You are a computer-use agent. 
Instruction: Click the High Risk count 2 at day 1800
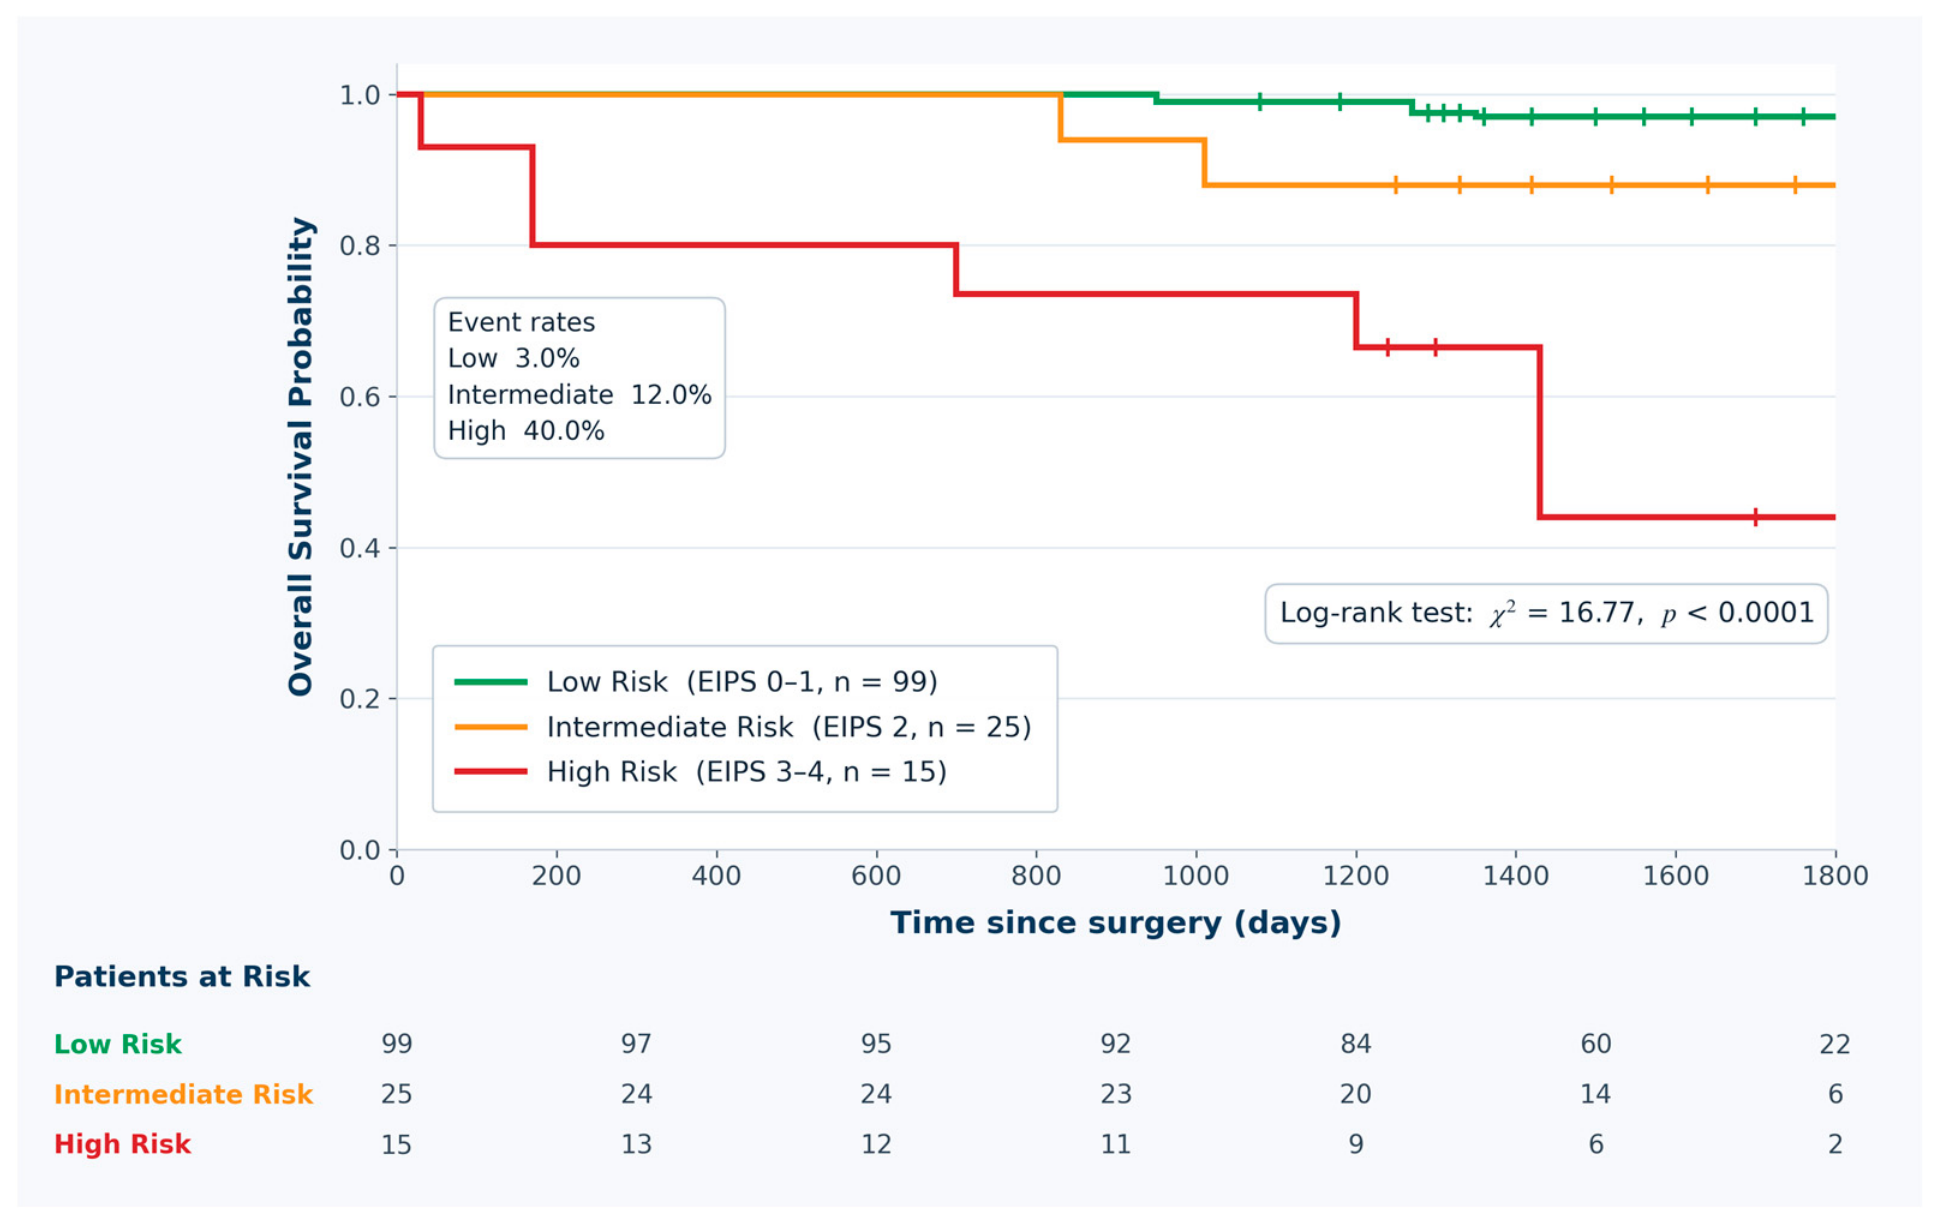coord(1835,1144)
